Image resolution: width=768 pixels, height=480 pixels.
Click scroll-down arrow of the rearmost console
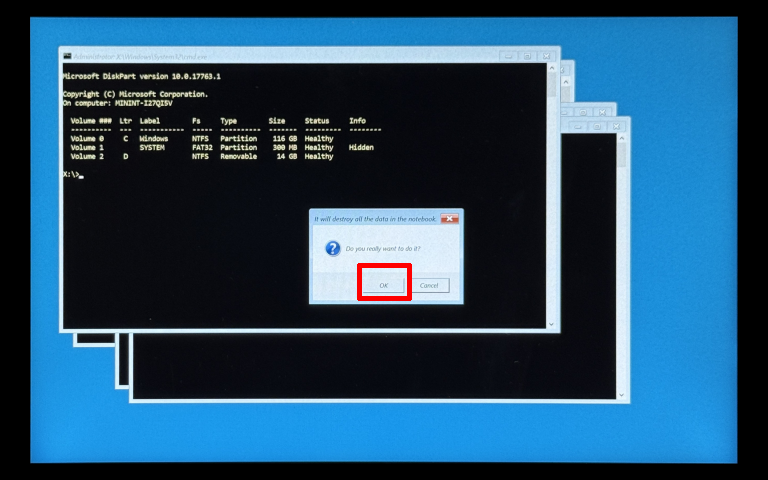[x=624, y=395]
